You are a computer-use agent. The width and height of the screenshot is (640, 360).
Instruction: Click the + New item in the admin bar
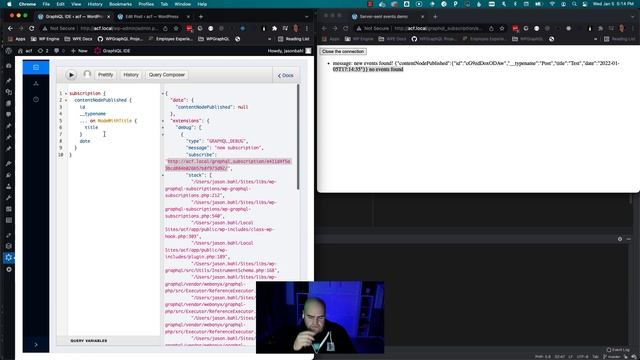[x=79, y=51]
